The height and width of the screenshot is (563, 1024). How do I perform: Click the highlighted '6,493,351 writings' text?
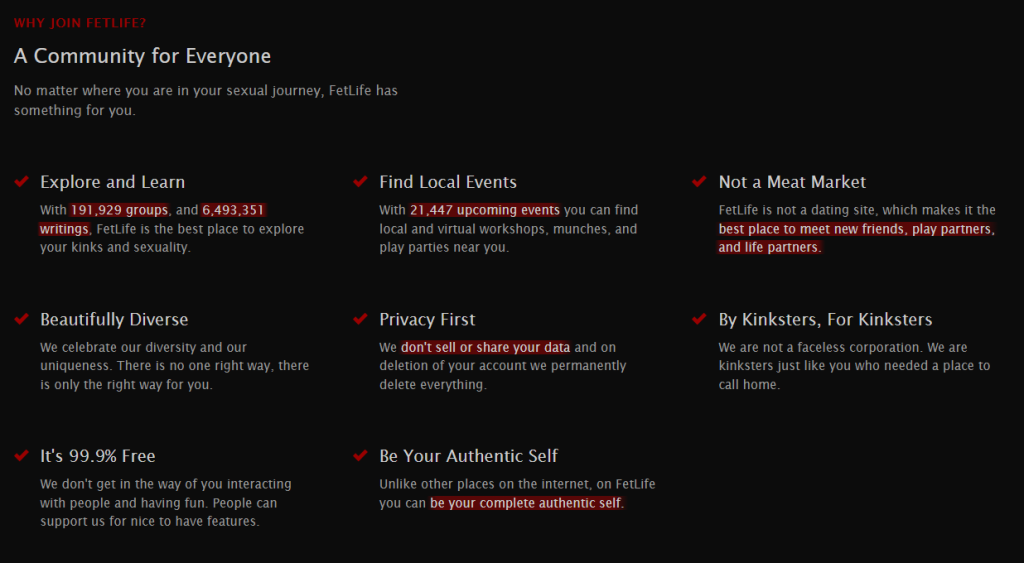[234, 210]
